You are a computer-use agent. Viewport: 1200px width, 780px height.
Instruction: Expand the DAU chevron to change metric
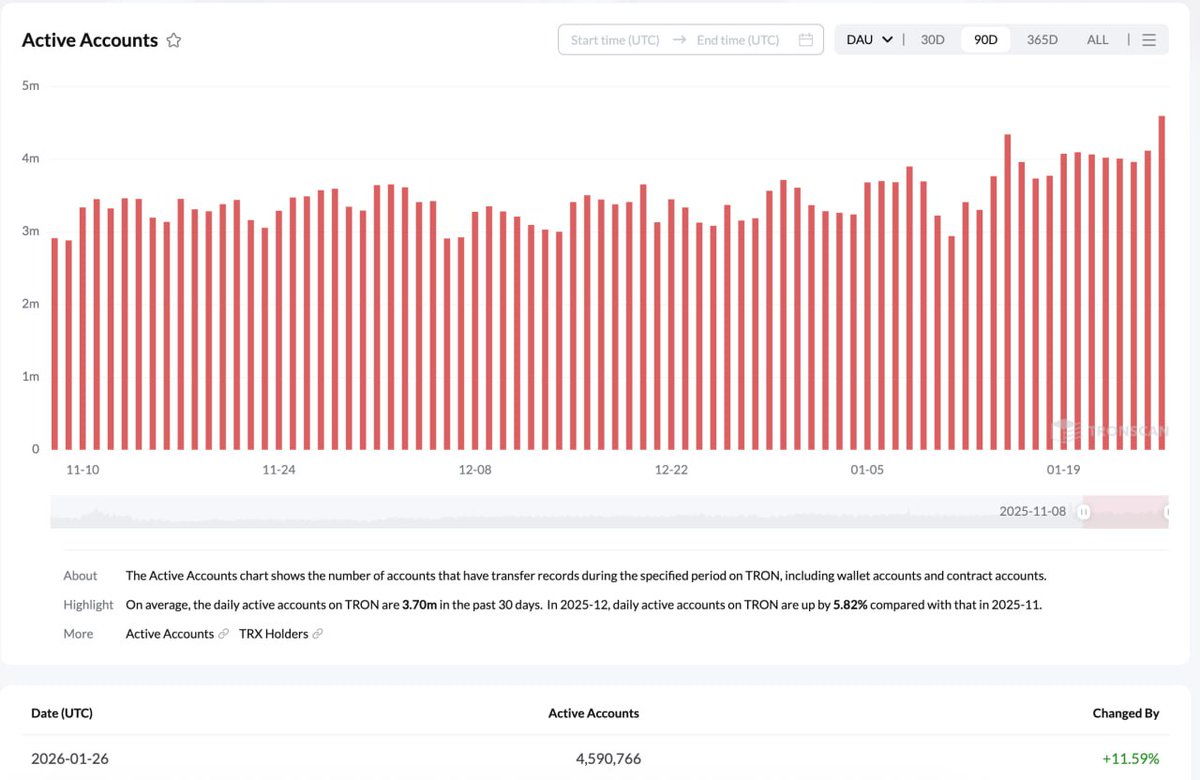point(887,39)
